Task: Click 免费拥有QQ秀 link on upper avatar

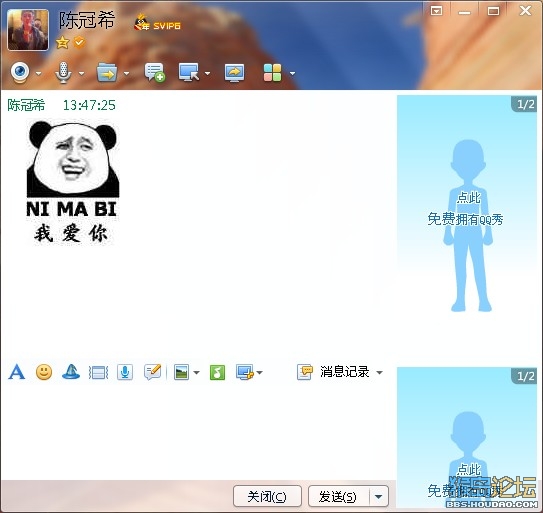Action: (465, 219)
